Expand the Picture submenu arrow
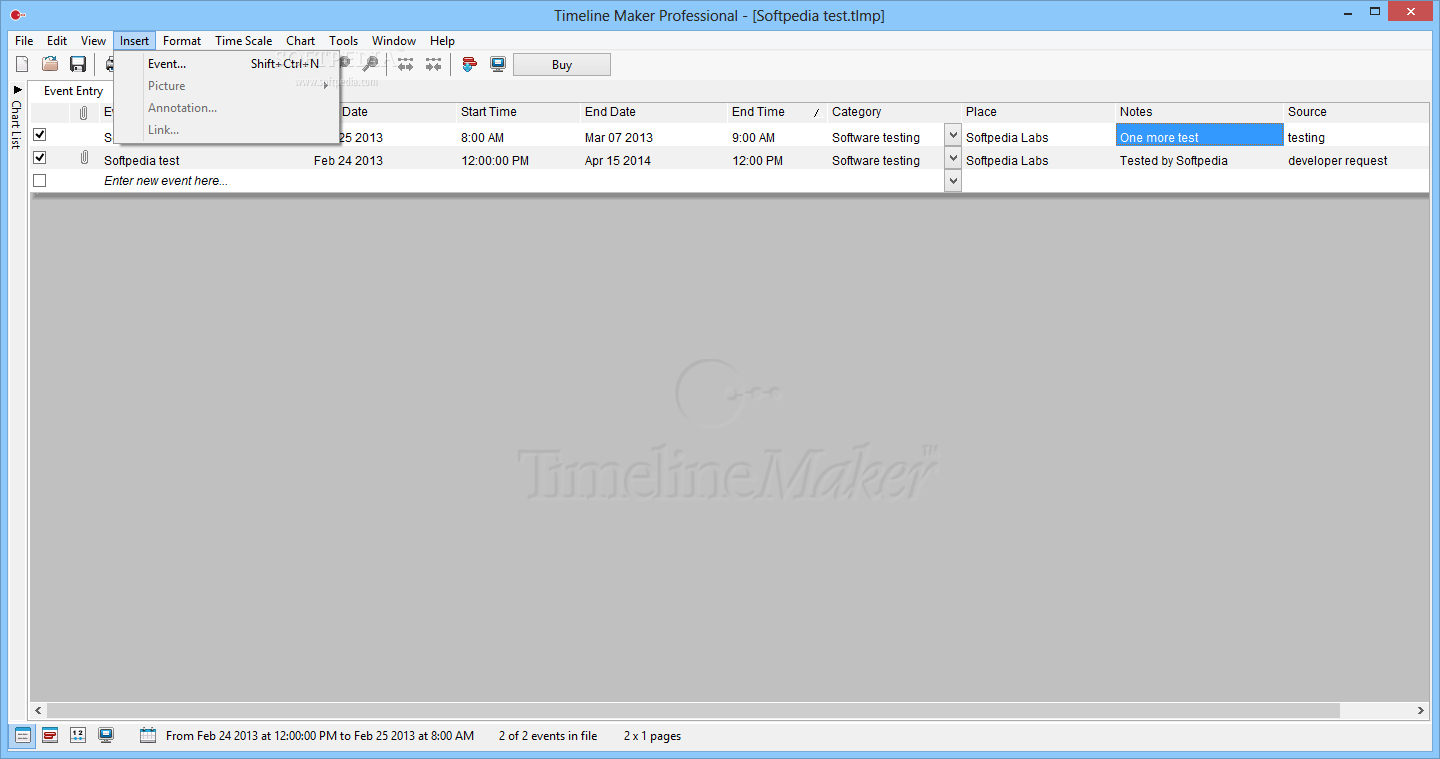Viewport: 1440px width, 759px height. pos(326,86)
